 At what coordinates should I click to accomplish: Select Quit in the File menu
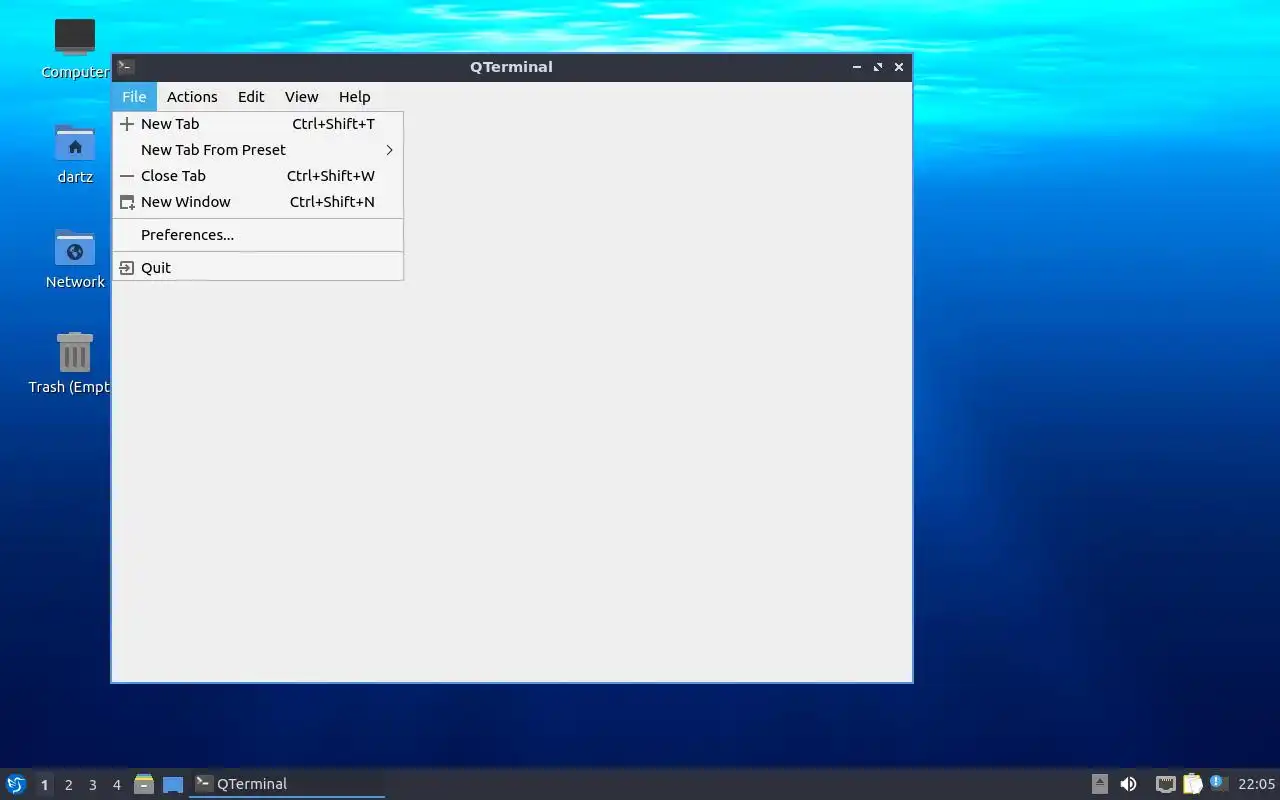click(258, 268)
